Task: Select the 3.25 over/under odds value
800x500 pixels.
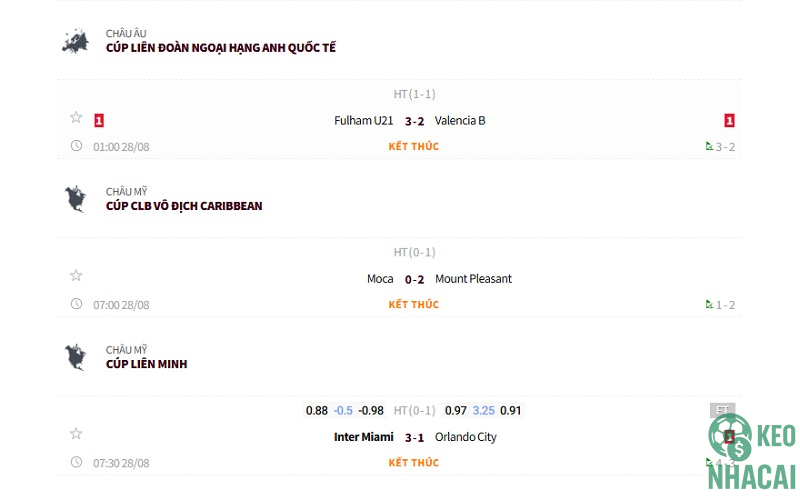Action: 483,410
